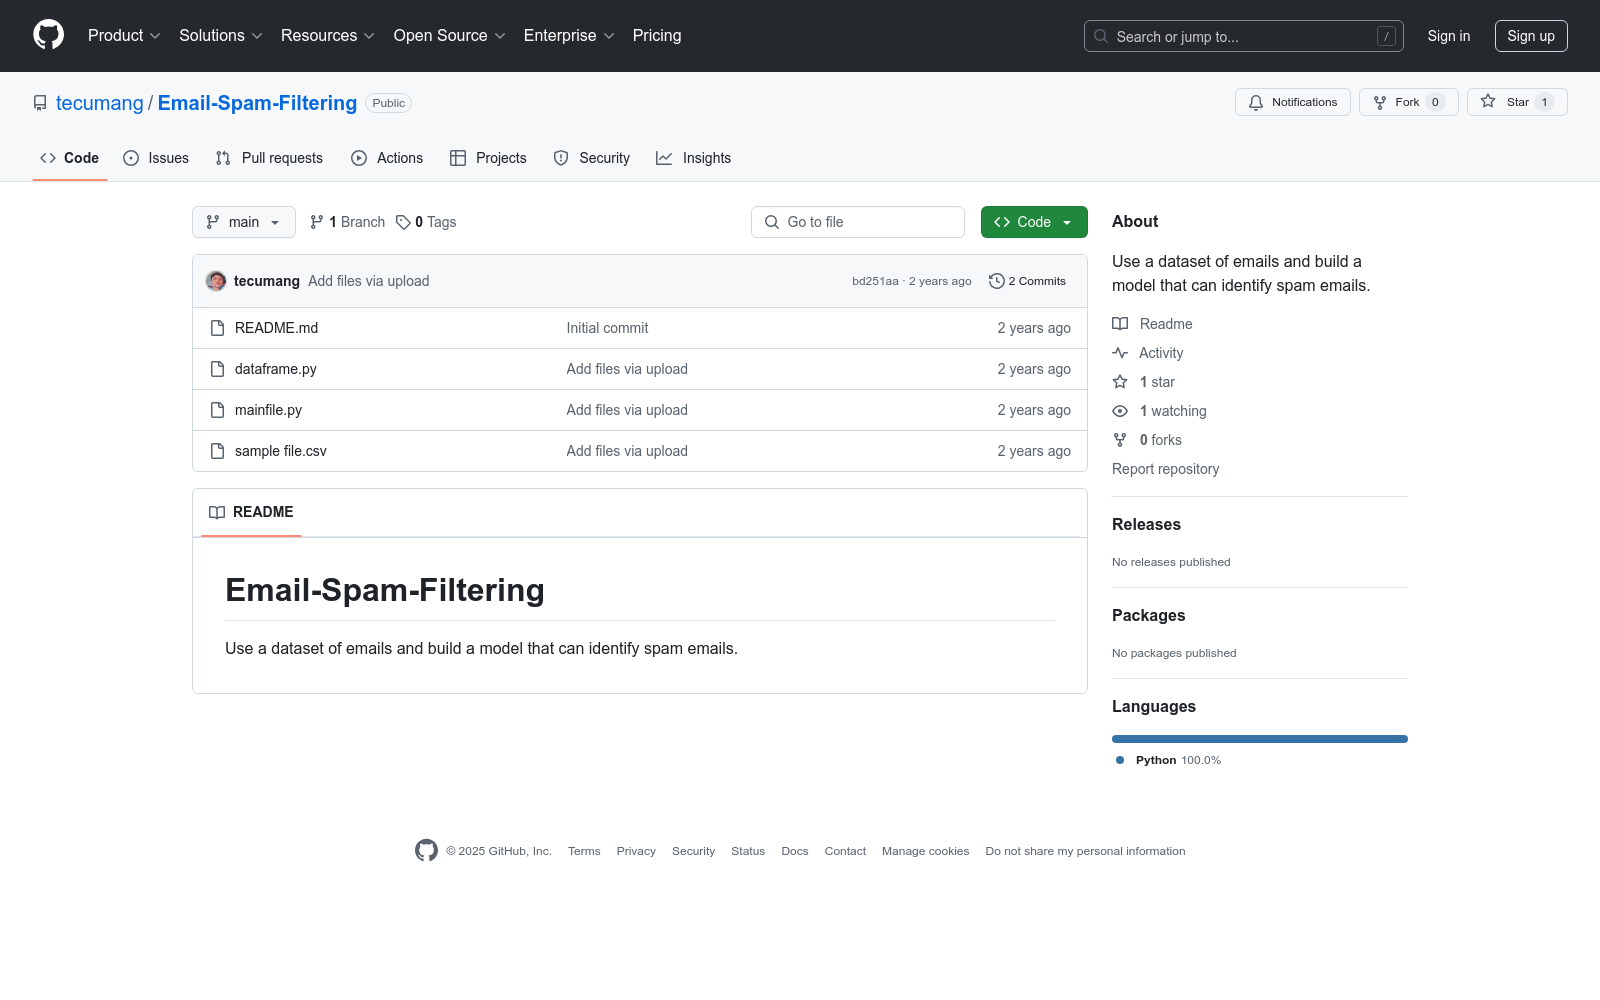
Task: Open the Pull requests tab
Action: pos(269,158)
